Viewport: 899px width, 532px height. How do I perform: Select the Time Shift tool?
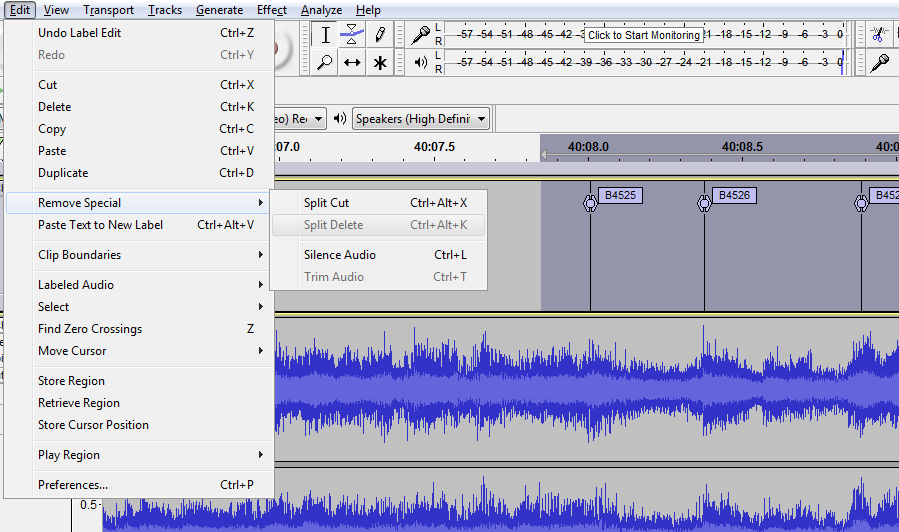pyautogui.click(x=352, y=62)
